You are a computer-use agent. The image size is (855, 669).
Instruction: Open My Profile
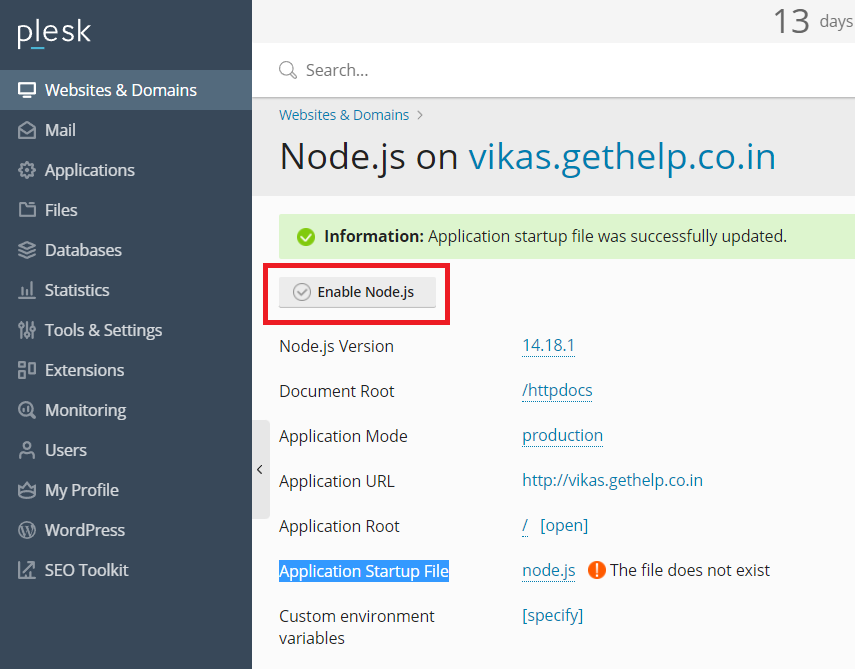click(126, 490)
